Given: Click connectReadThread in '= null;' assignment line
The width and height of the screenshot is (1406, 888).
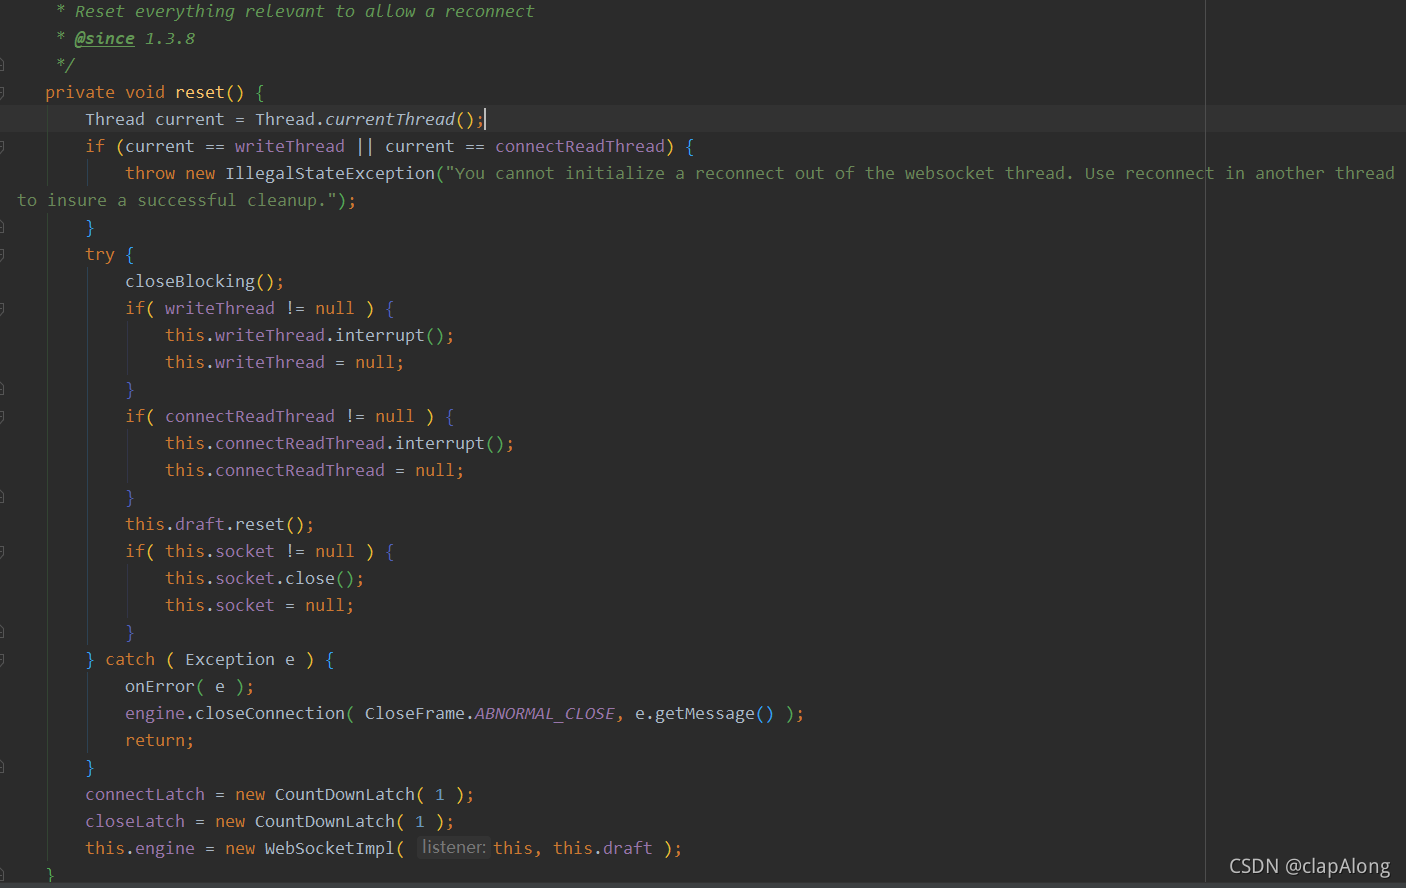Looking at the screenshot, I should click(x=300, y=470).
